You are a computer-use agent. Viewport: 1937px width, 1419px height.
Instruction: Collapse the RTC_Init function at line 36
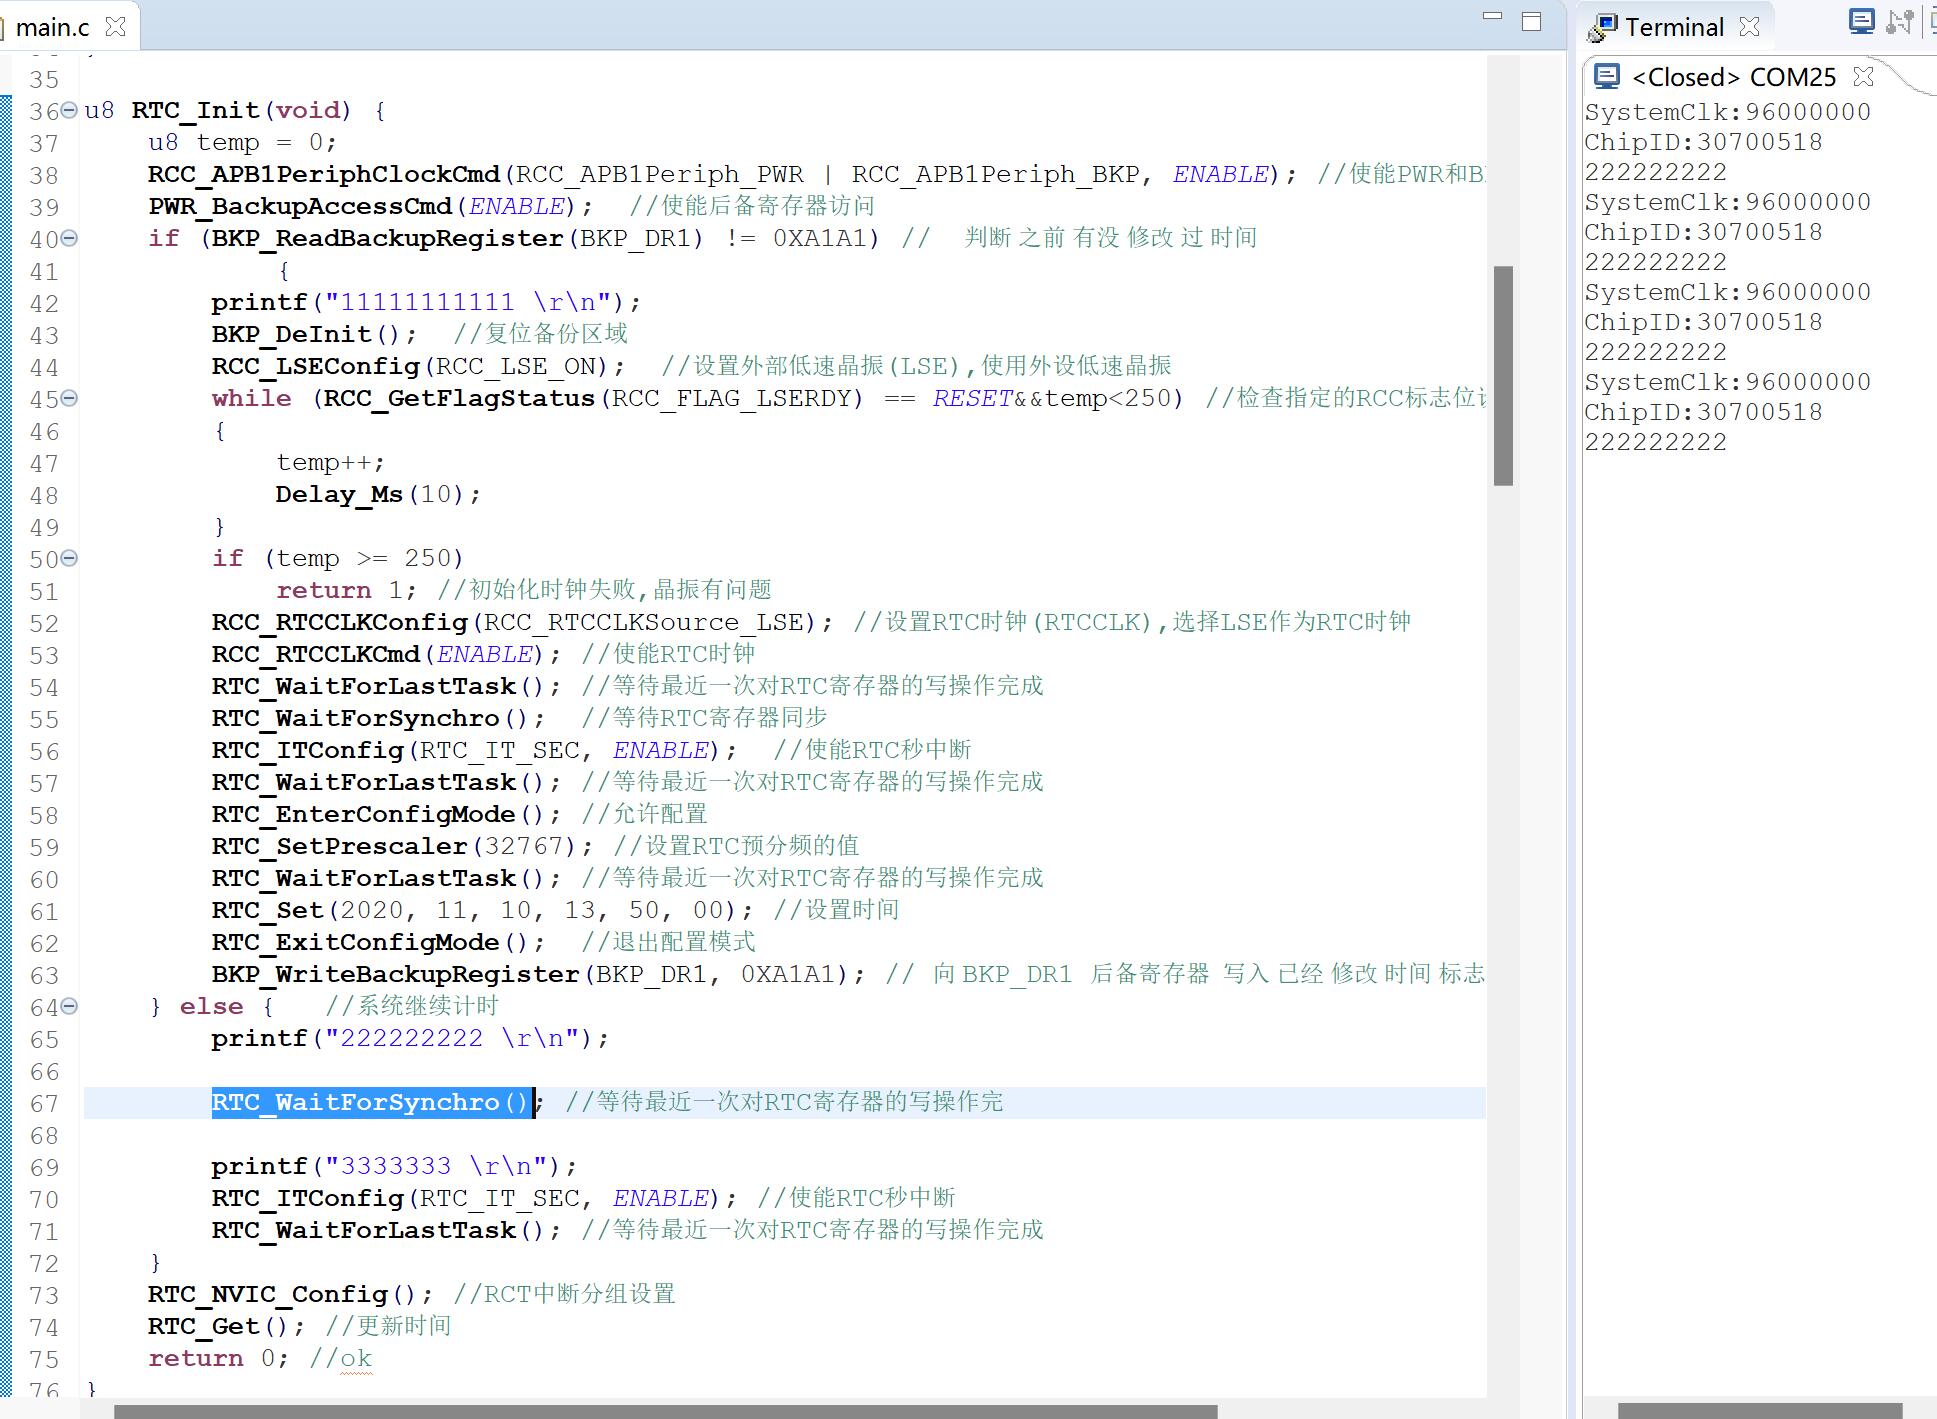[69, 110]
